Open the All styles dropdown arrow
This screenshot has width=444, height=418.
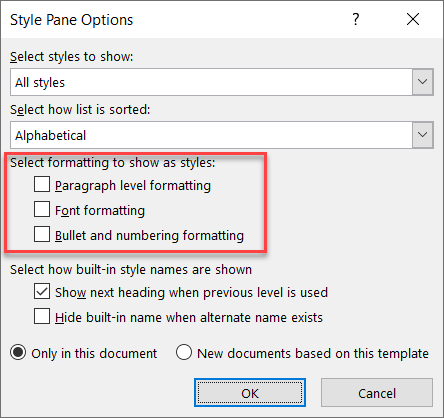point(423,82)
